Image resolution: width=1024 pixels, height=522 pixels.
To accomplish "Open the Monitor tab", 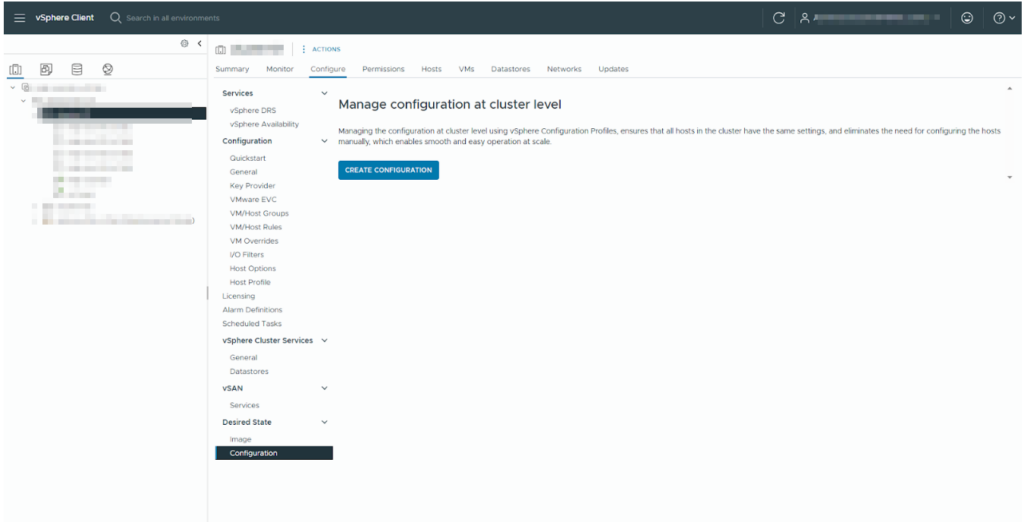I will [280, 69].
